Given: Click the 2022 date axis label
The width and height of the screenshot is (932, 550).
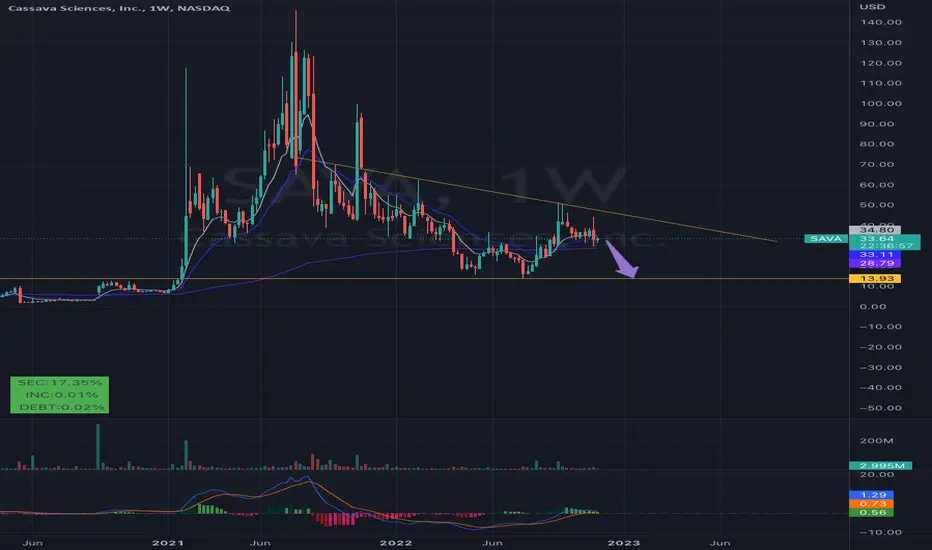Looking at the screenshot, I should coord(396,542).
